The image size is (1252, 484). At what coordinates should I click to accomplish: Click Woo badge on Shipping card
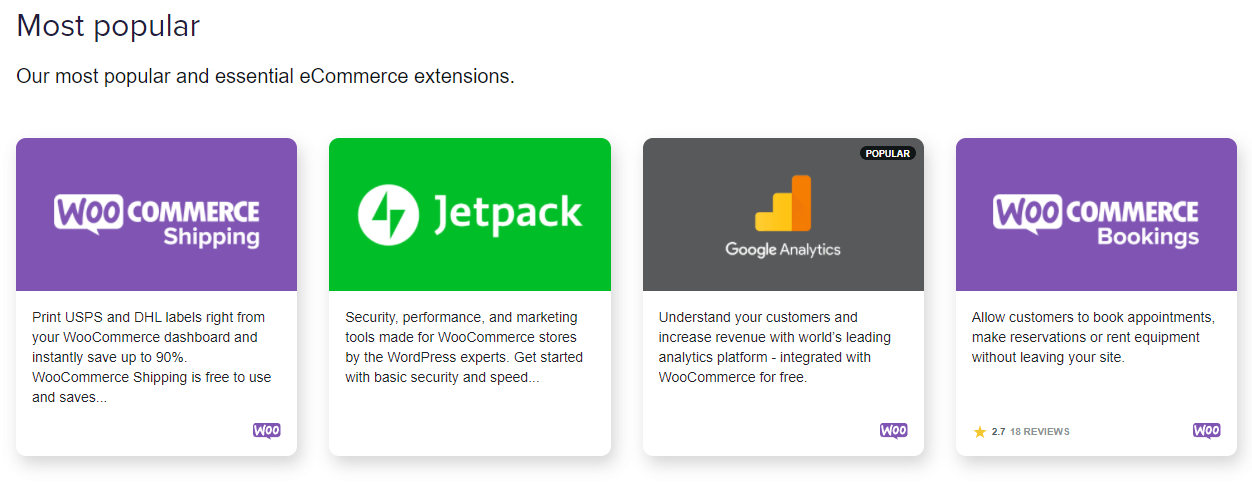tap(267, 431)
